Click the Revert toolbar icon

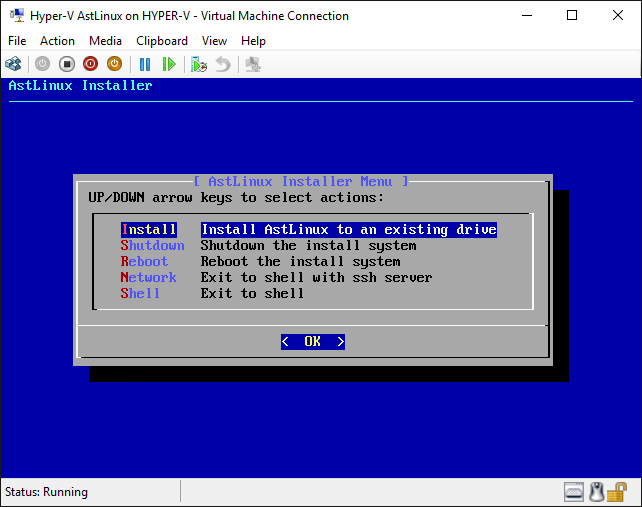click(223, 64)
